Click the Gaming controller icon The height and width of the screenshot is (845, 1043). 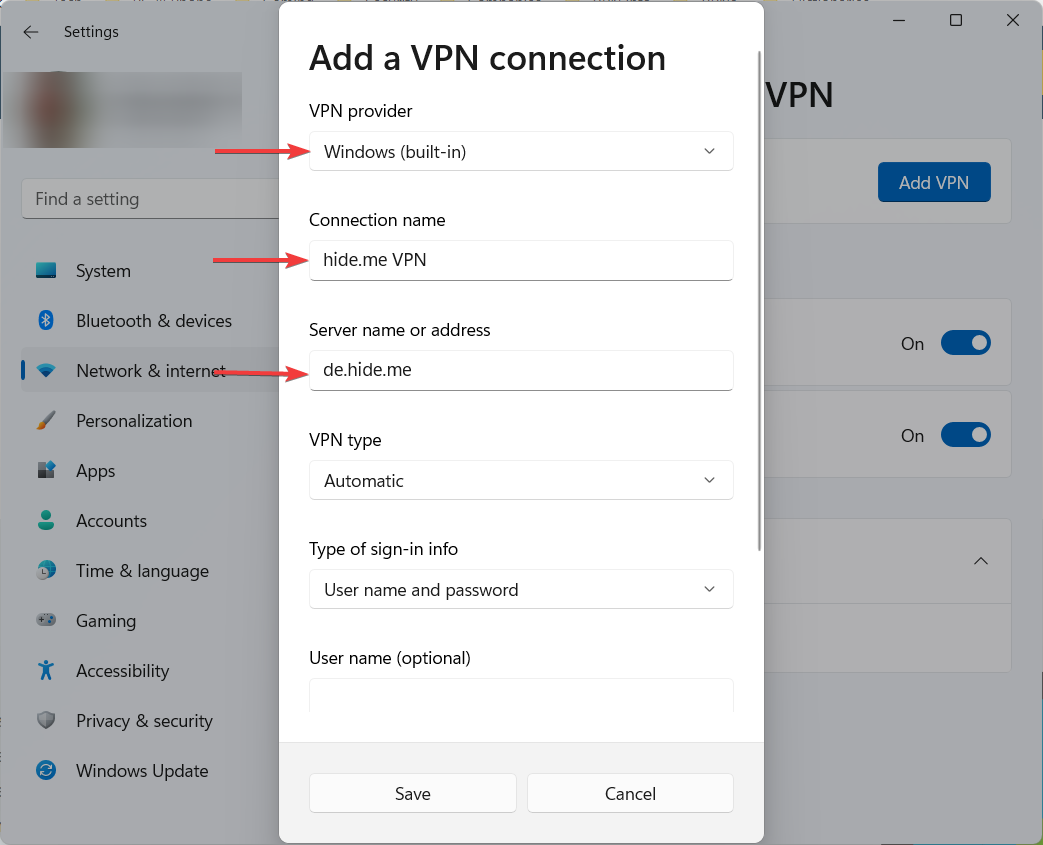click(x=46, y=621)
